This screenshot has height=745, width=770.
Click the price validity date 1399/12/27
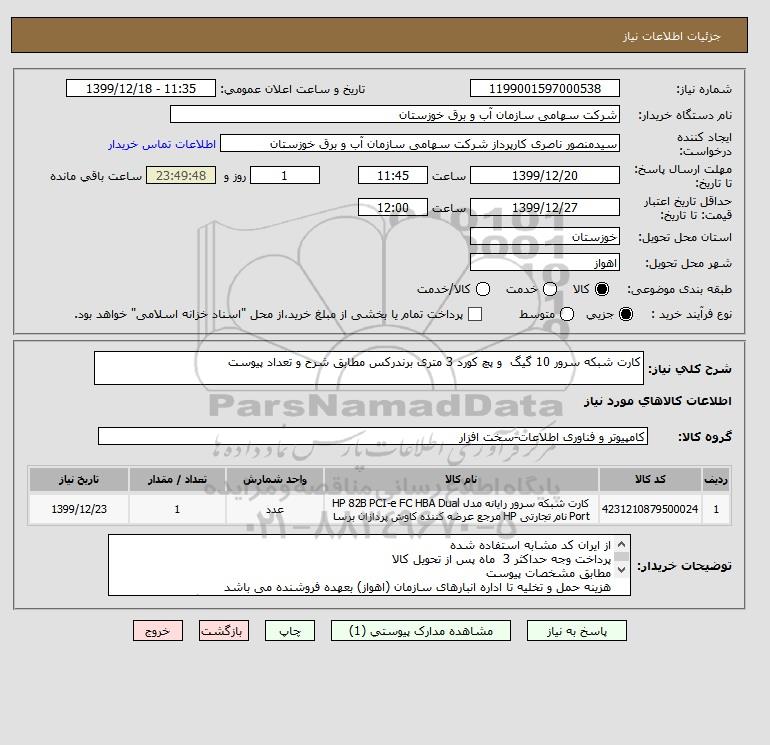click(x=545, y=207)
